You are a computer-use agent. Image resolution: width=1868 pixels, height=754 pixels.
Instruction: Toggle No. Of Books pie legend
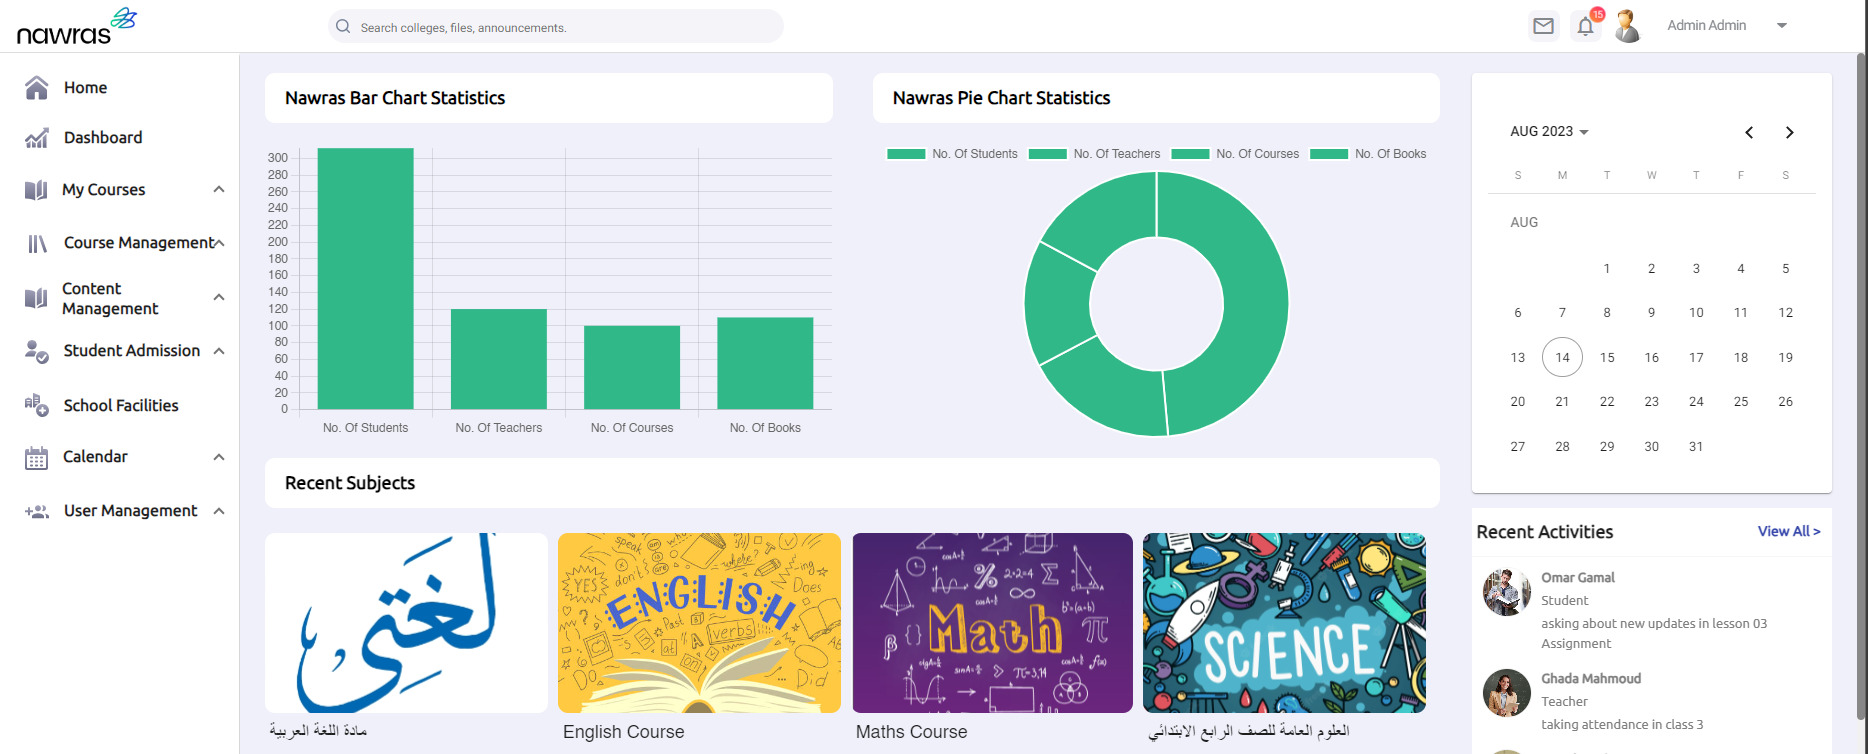tap(1368, 154)
